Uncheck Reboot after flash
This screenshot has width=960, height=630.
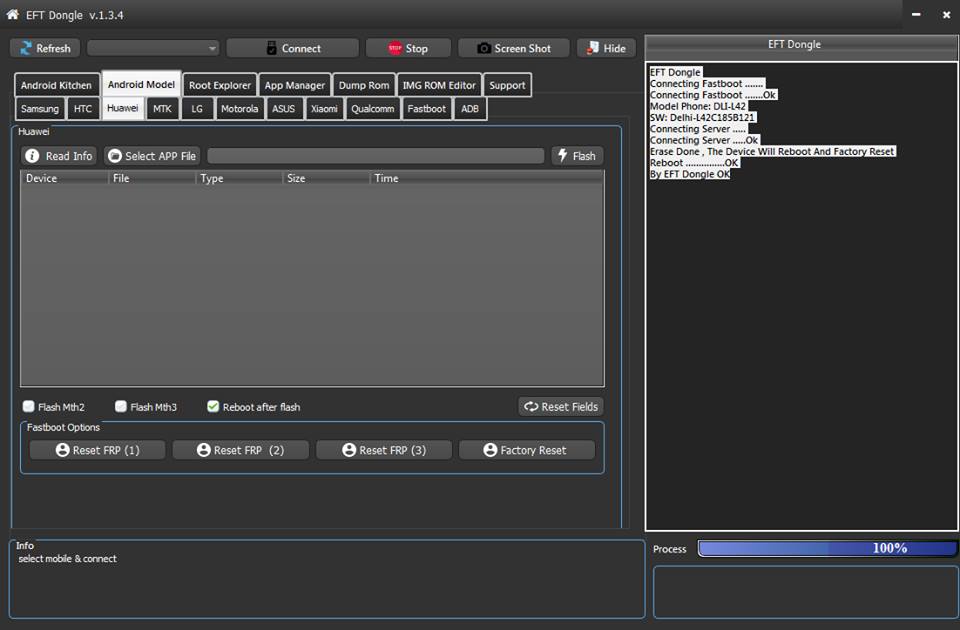point(213,407)
